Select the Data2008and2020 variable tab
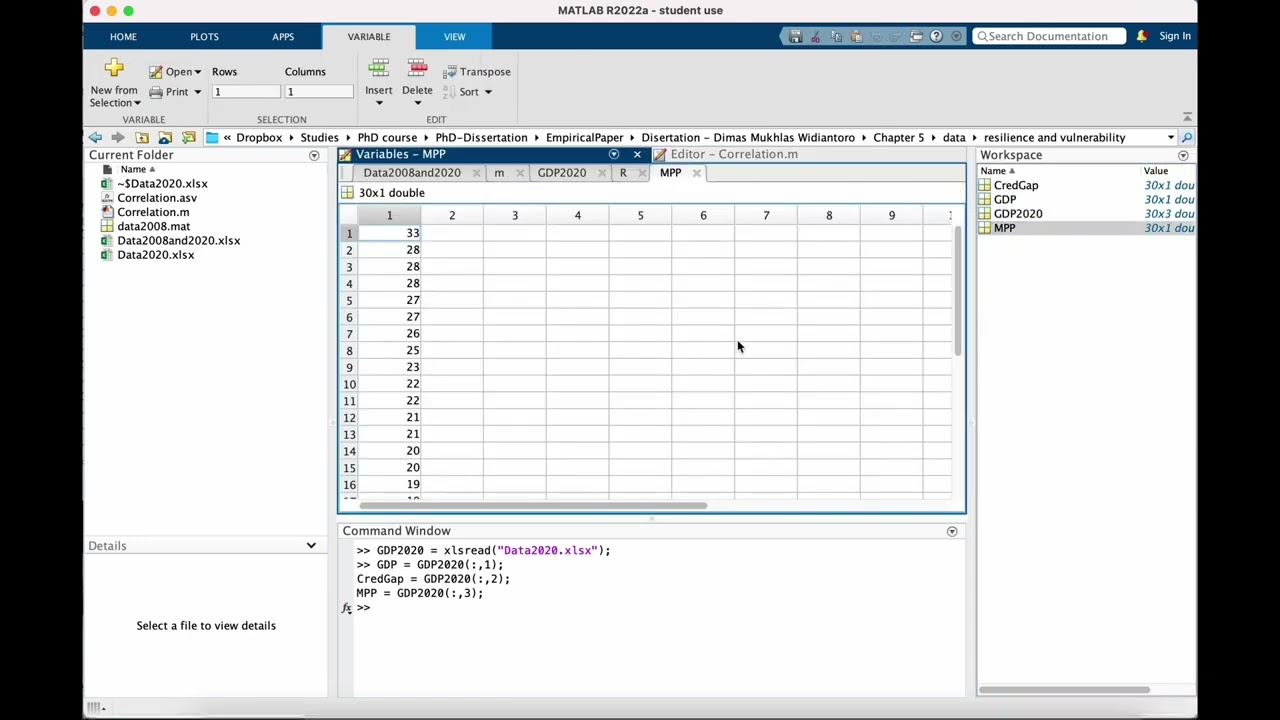The width and height of the screenshot is (1280, 720). [412, 173]
